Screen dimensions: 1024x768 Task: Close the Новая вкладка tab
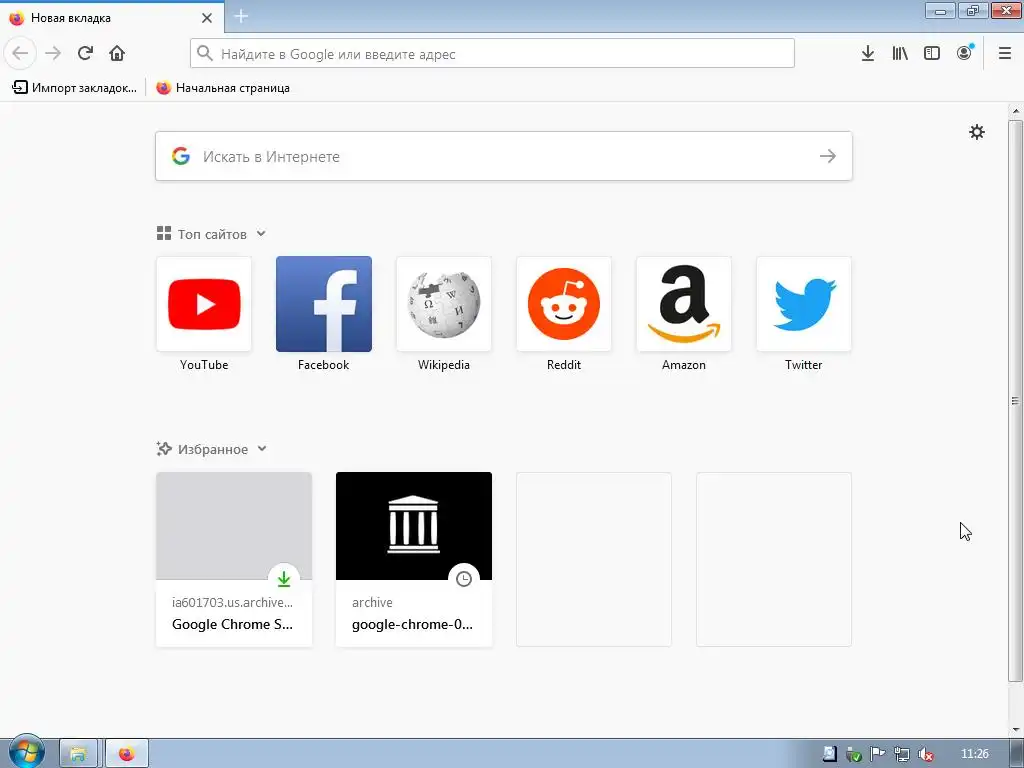207,18
